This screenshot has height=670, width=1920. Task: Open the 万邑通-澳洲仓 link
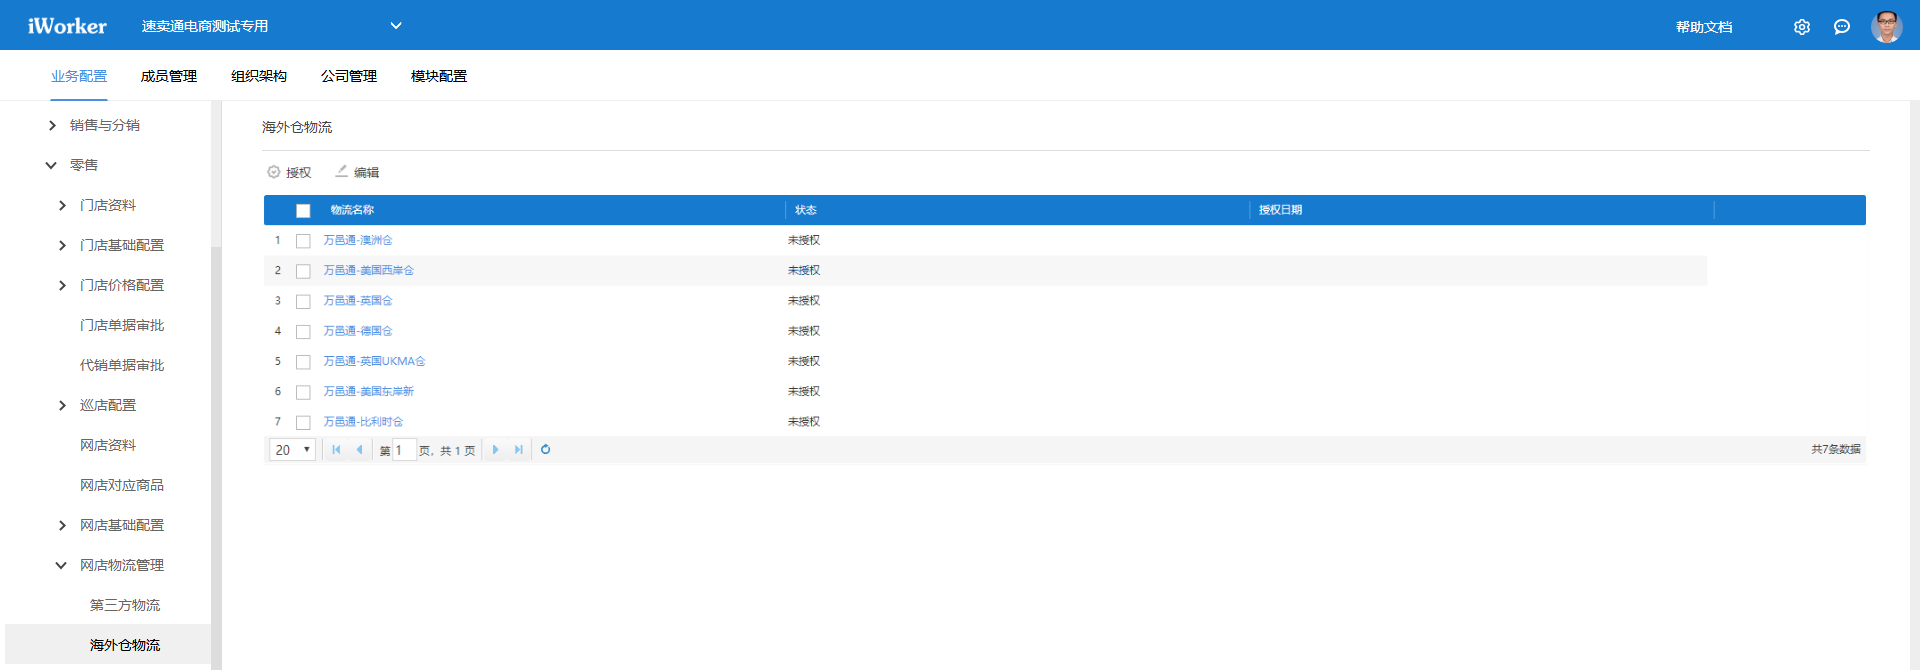tap(358, 240)
